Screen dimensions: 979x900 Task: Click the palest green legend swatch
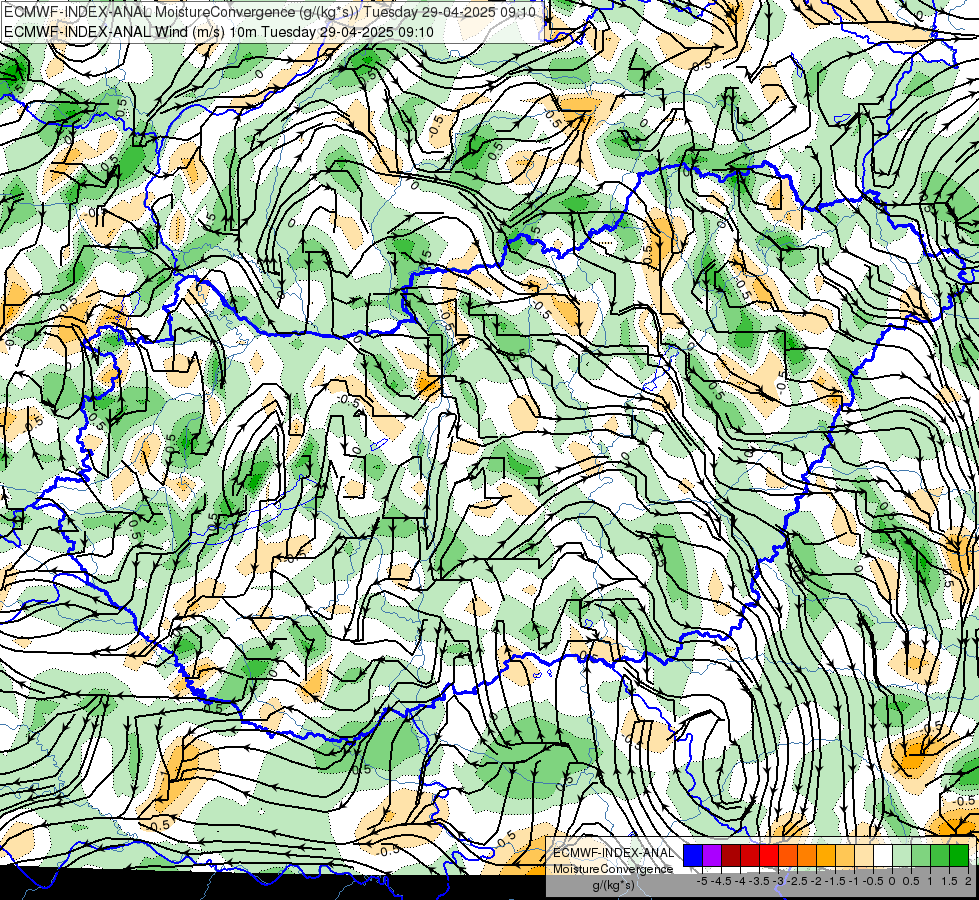coord(902,855)
